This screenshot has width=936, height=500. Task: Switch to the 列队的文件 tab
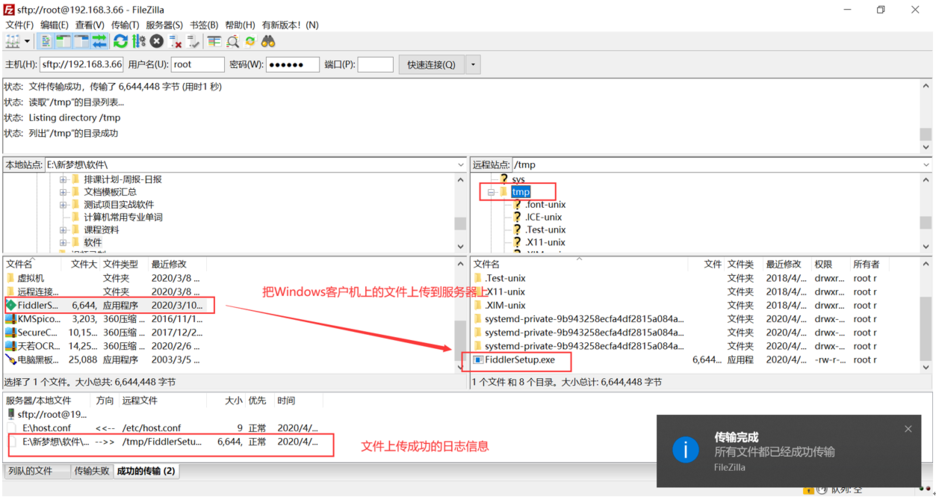click(x=36, y=471)
